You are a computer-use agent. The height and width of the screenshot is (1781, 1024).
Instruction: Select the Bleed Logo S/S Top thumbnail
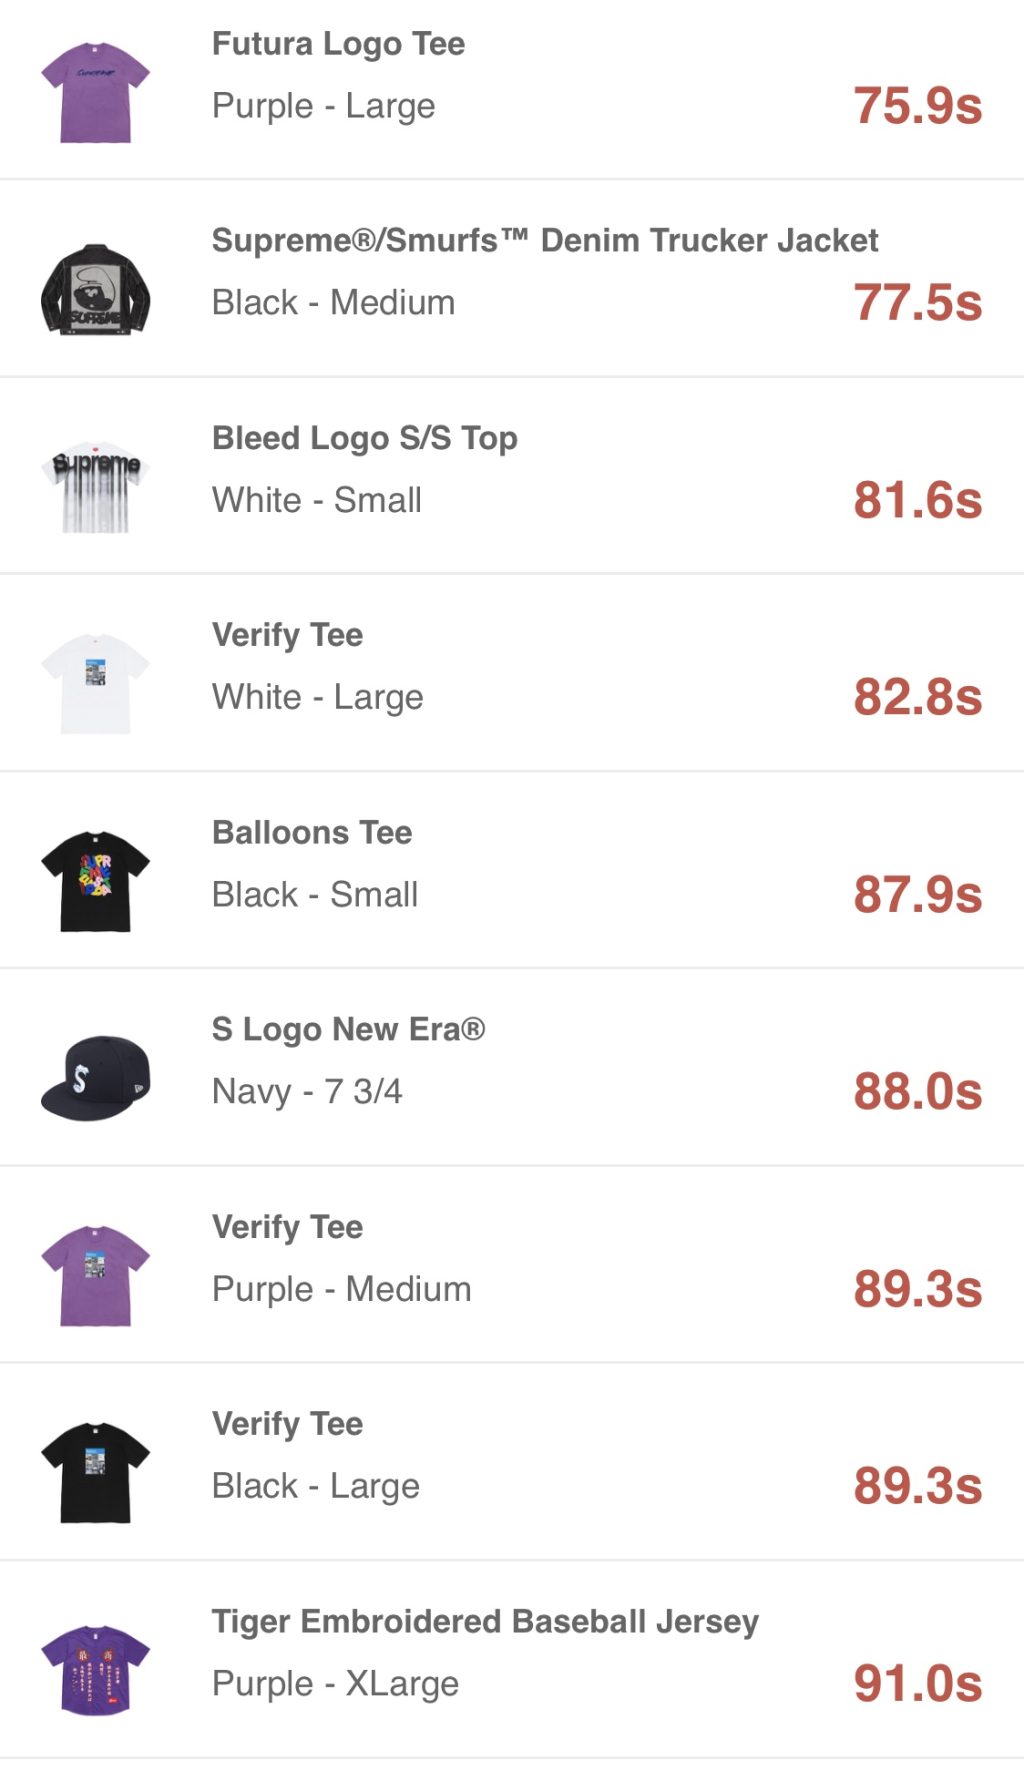[x=95, y=487]
